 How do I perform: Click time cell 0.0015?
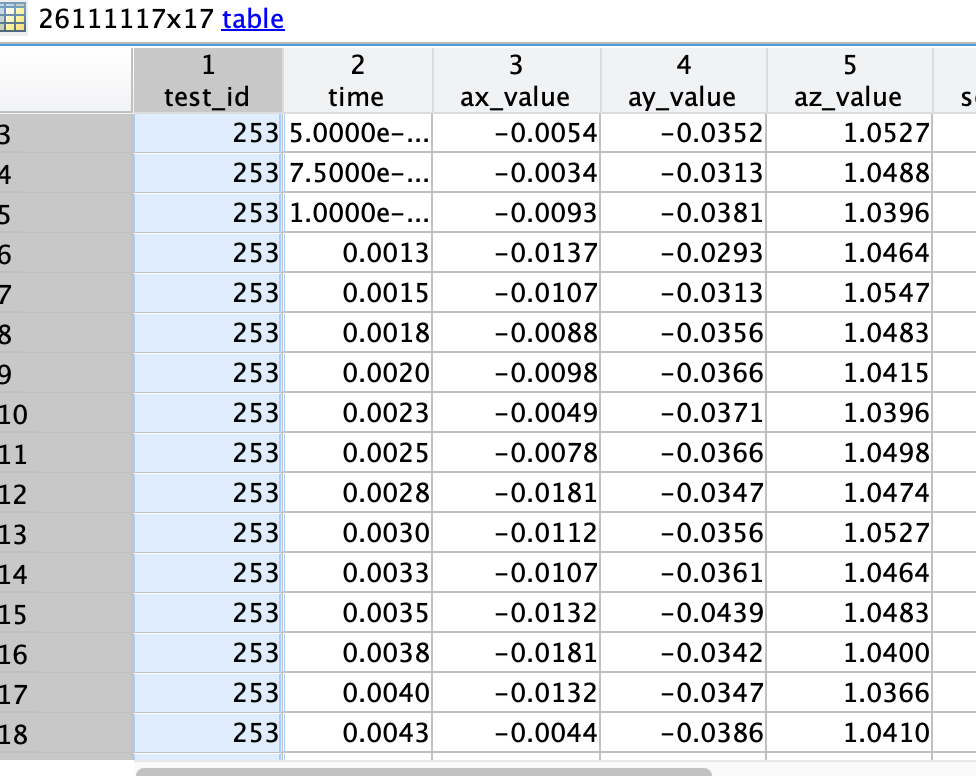coord(358,293)
